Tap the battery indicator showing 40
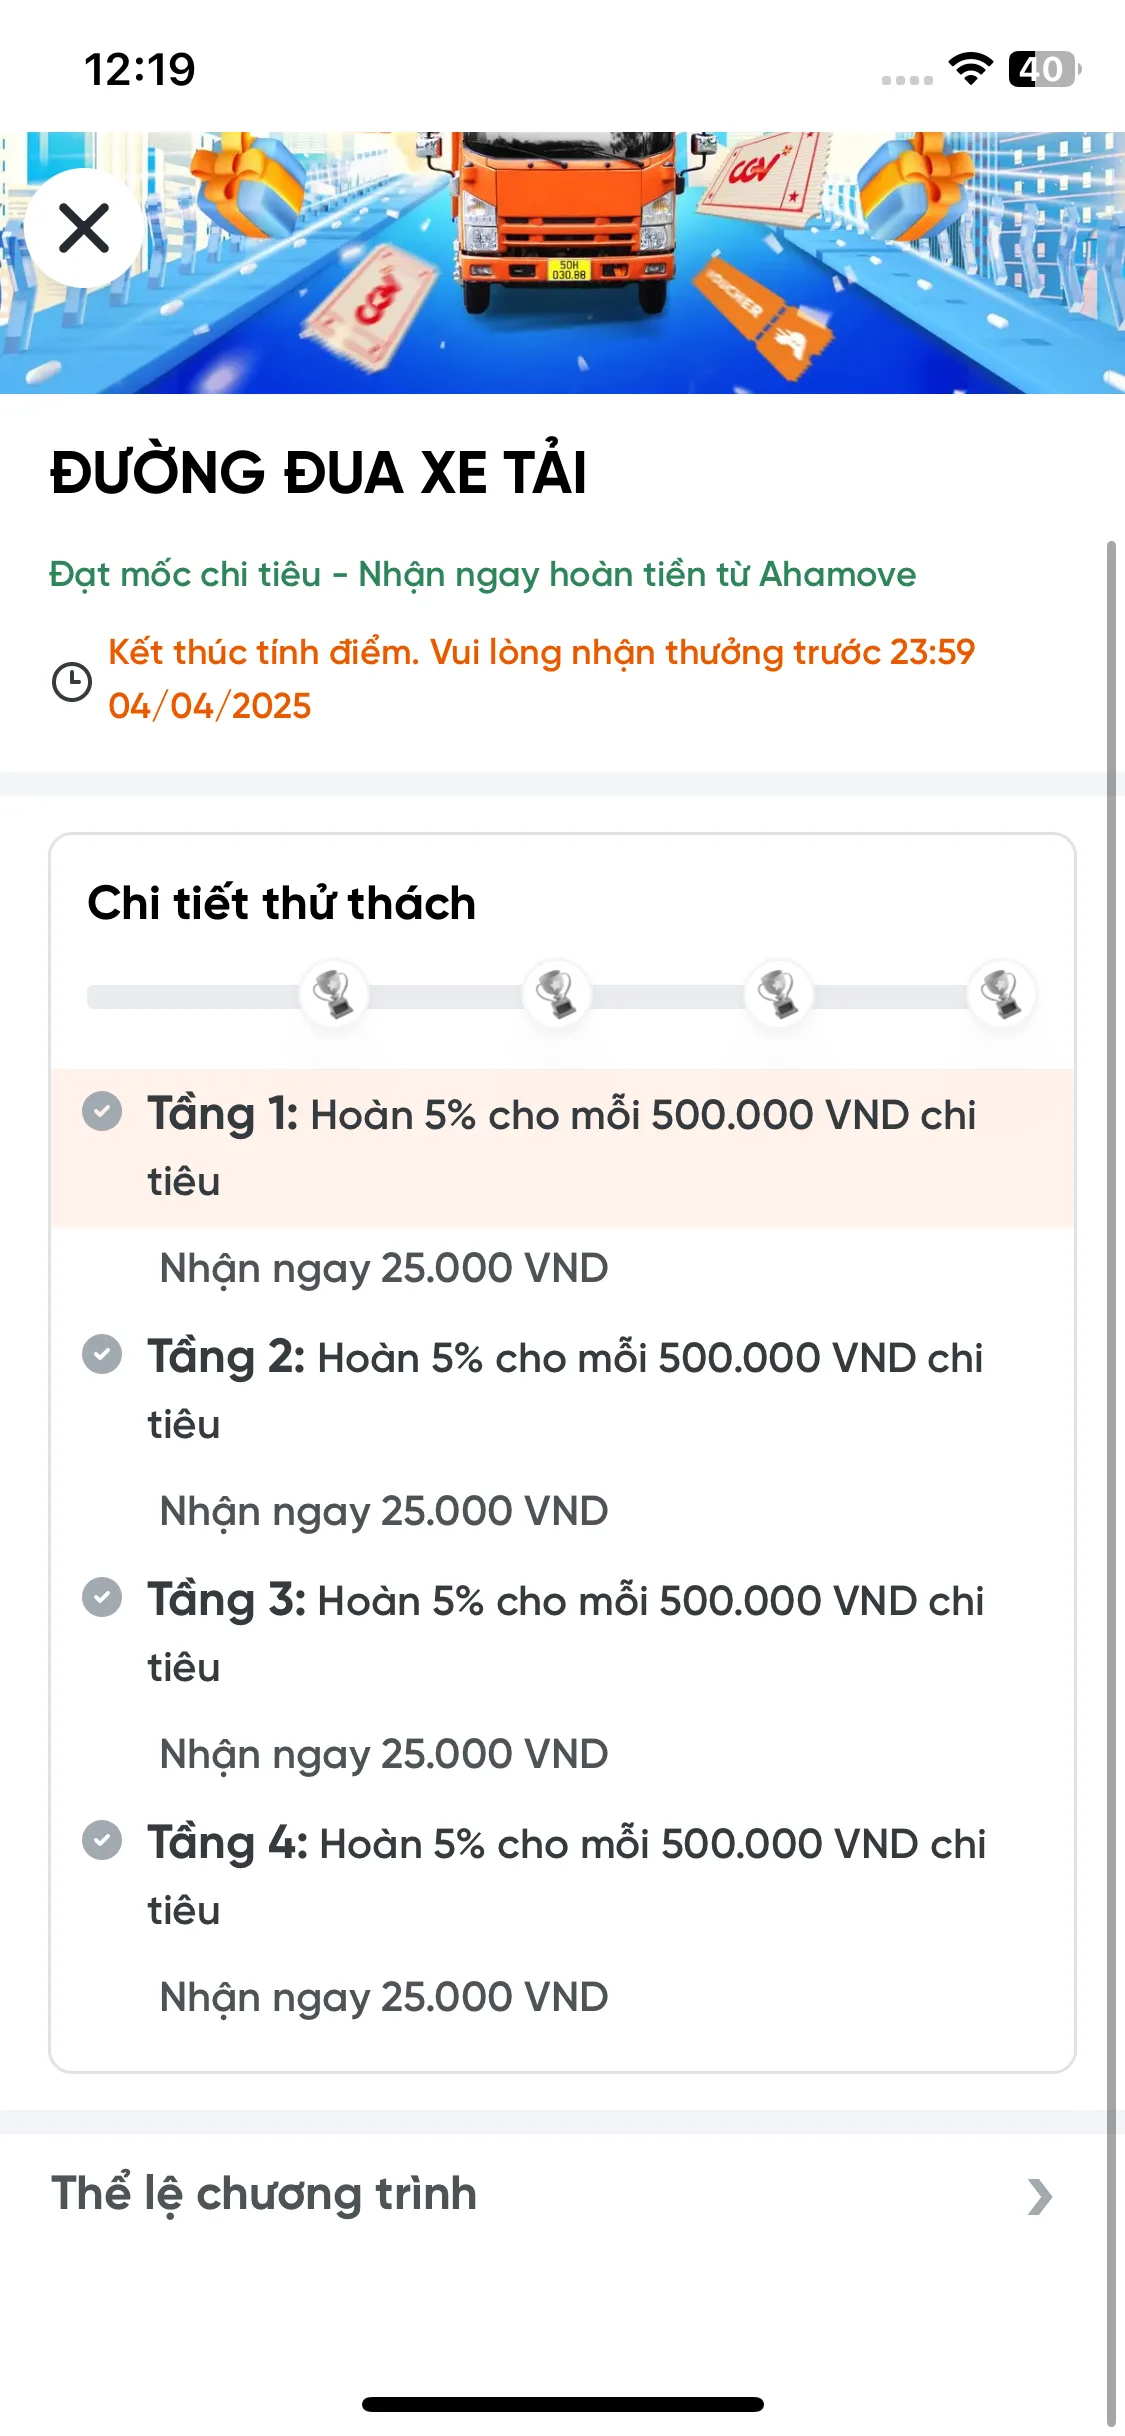The image size is (1125, 2436). coord(1044,69)
